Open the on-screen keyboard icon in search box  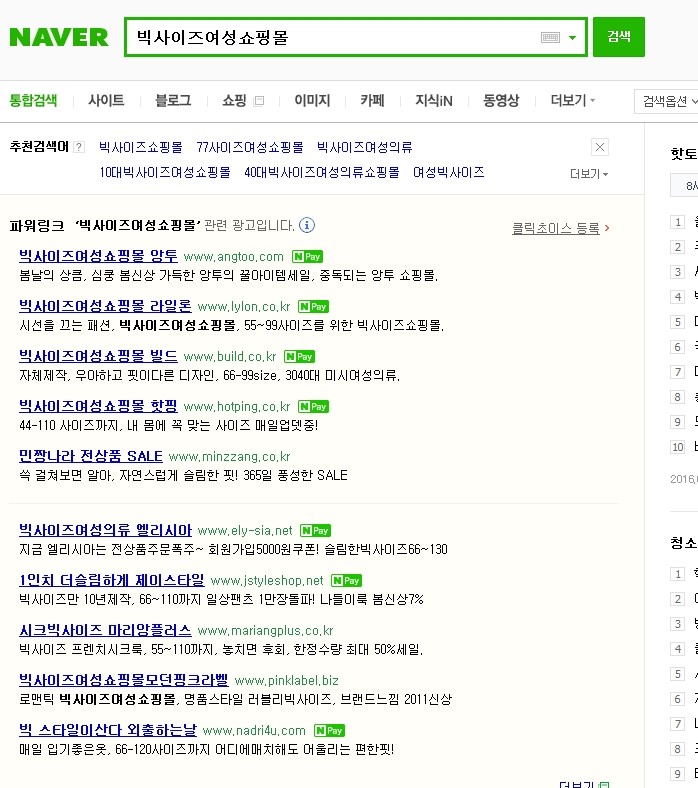[550, 37]
